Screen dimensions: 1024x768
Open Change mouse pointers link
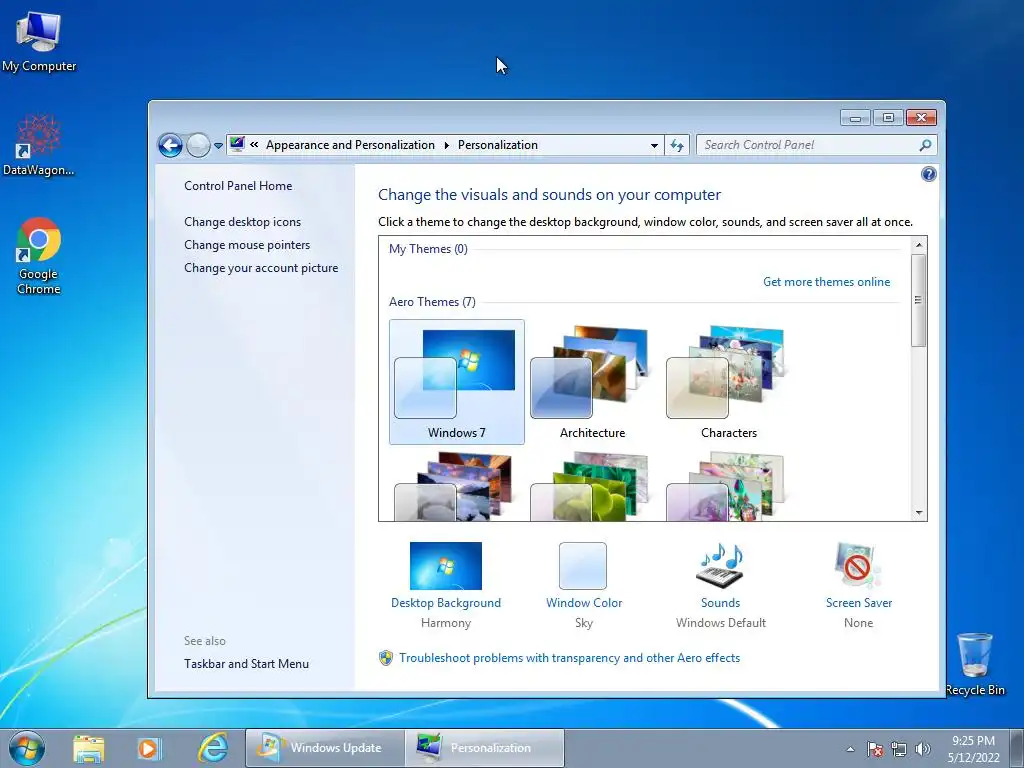click(x=247, y=244)
